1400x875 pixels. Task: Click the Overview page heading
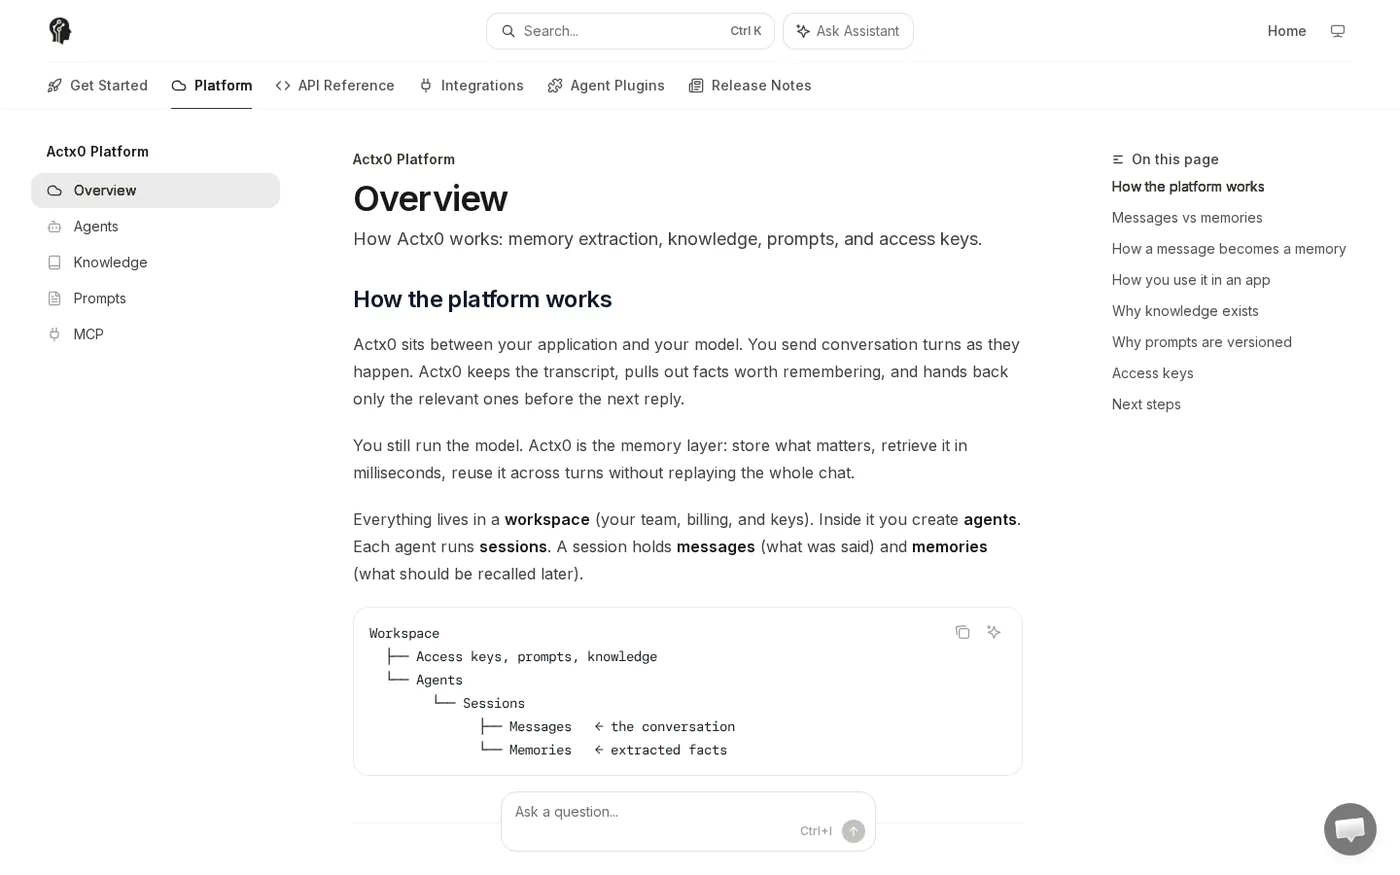430,199
